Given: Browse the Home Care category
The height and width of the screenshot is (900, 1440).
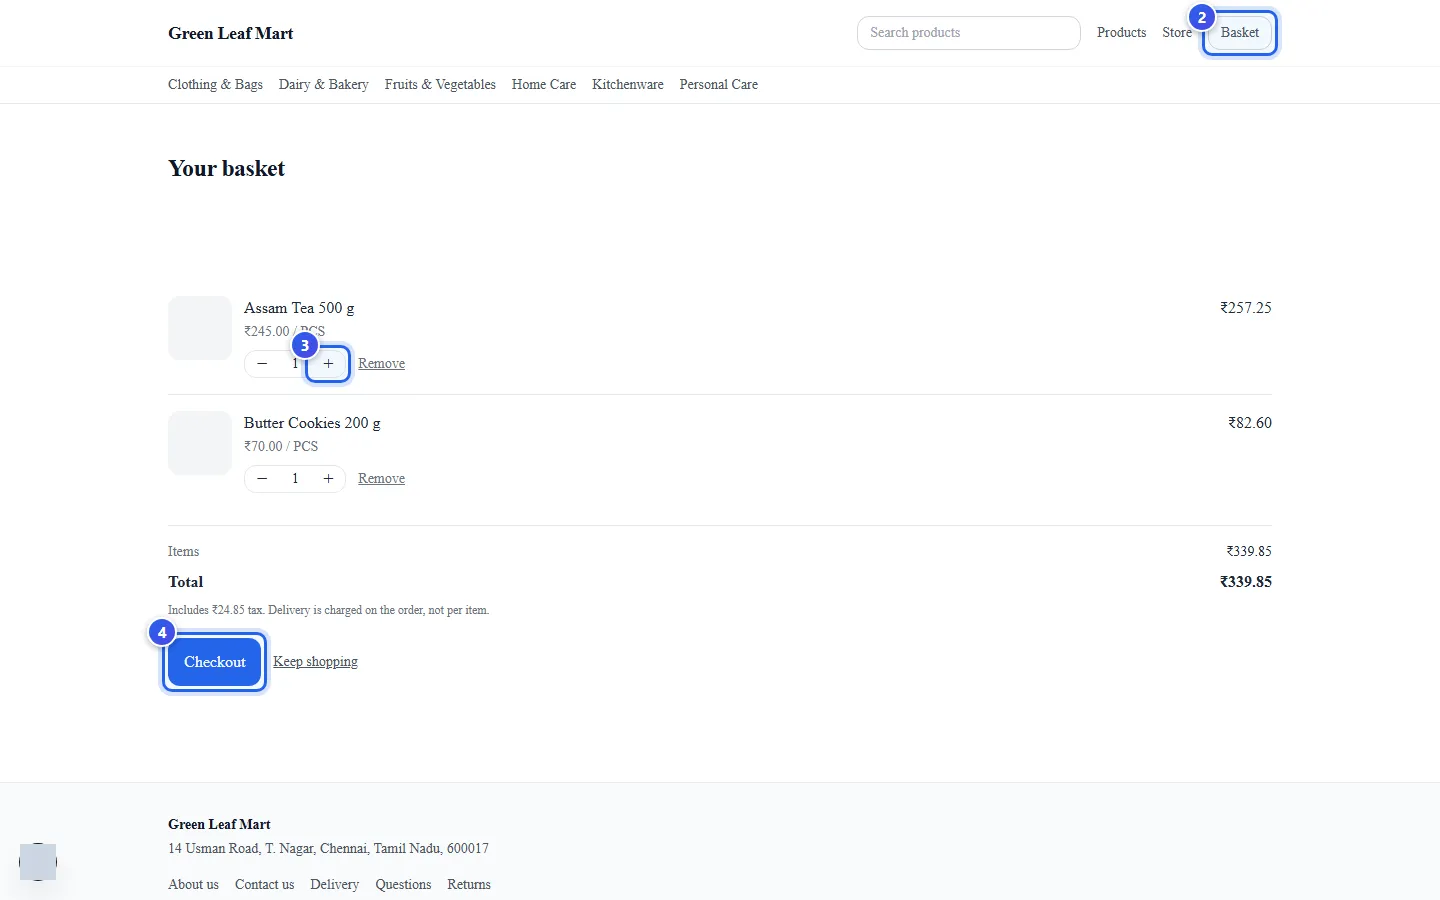Looking at the screenshot, I should point(544,85).
